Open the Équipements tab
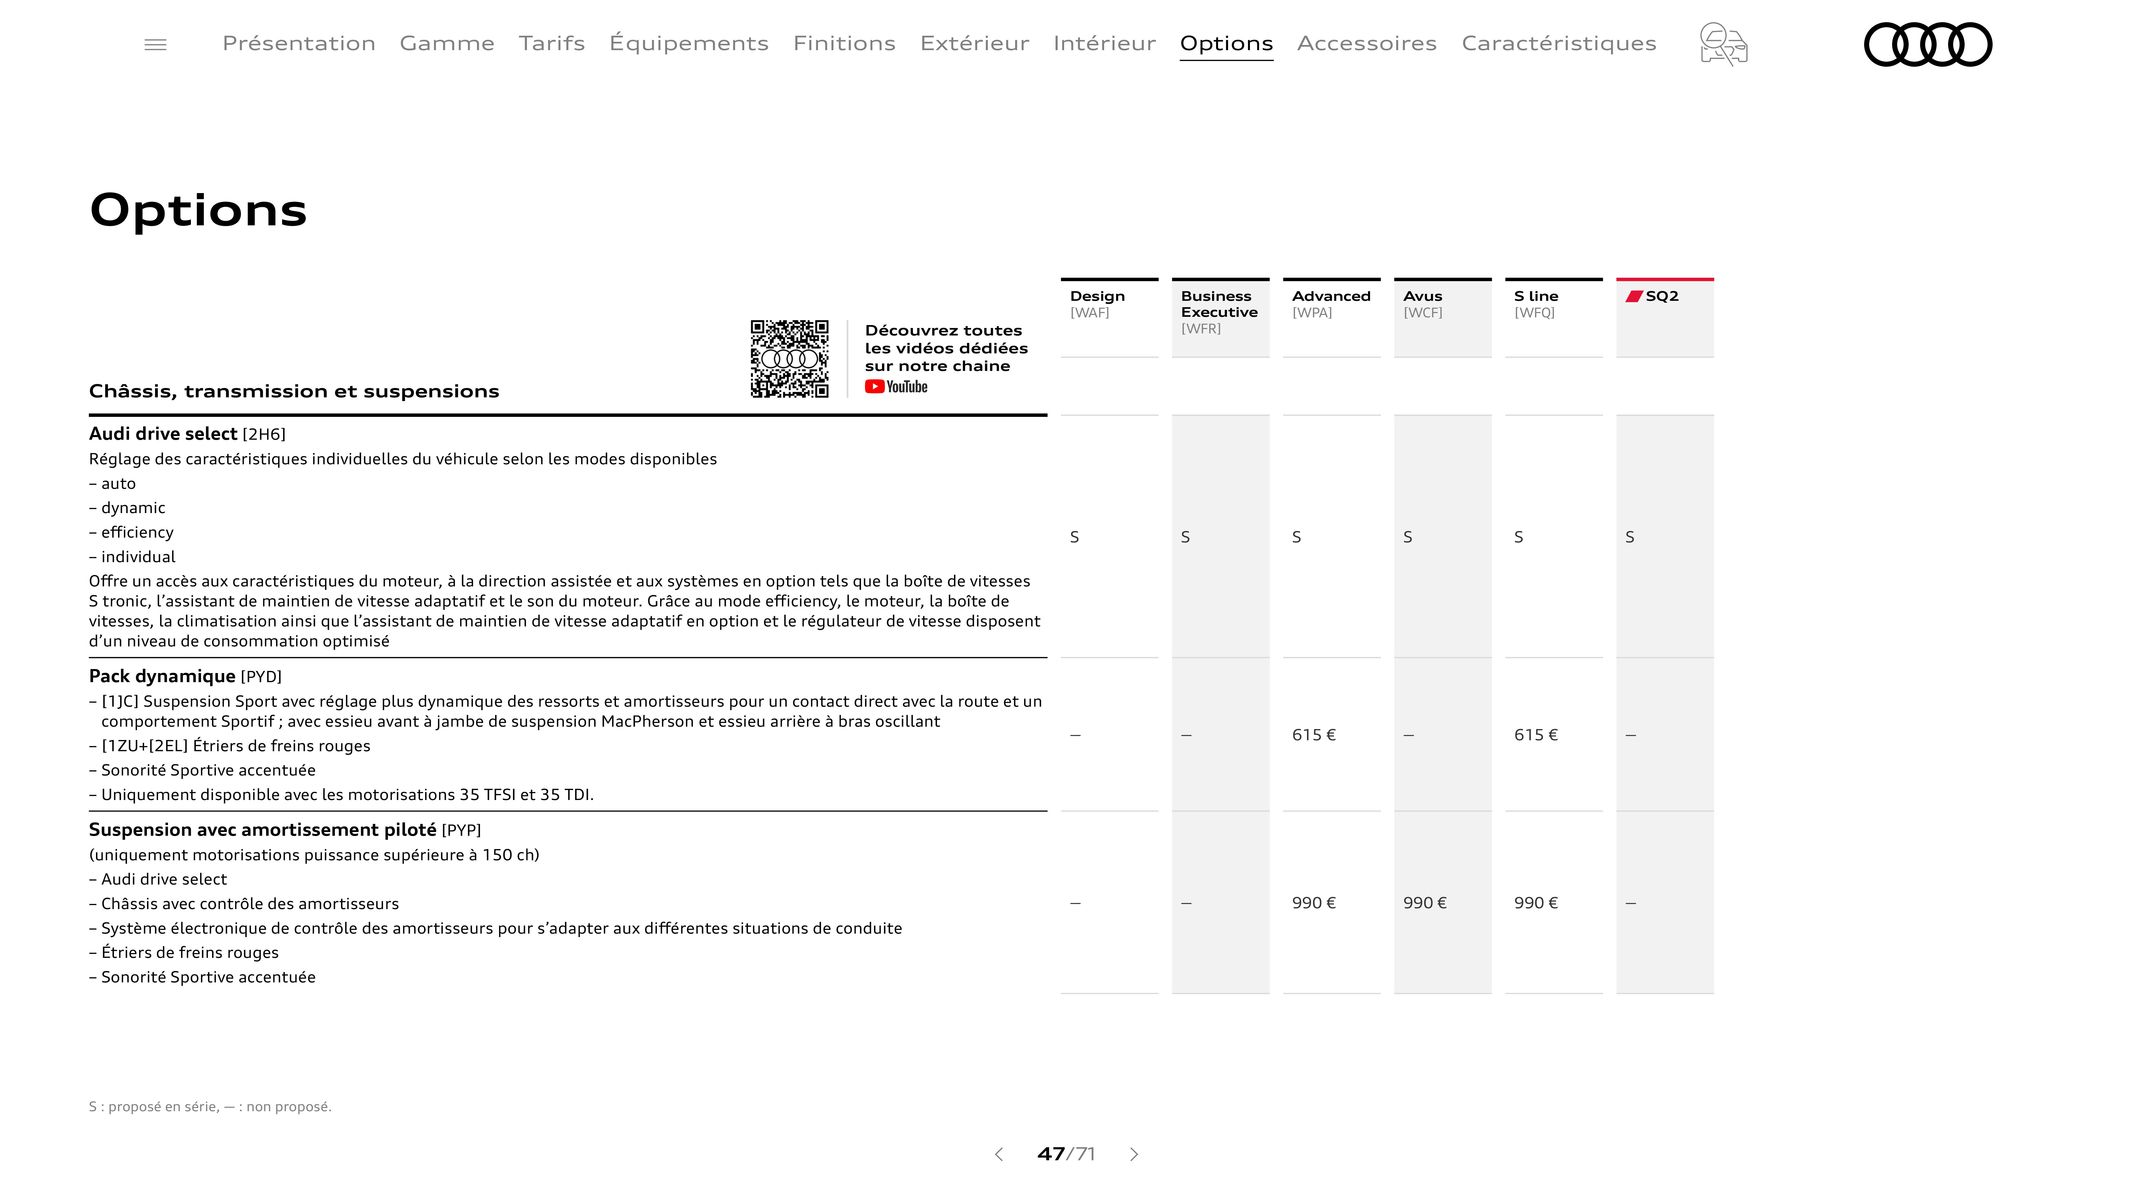2133x1200 pixels. pyautogui.click(x=689, y=43)
